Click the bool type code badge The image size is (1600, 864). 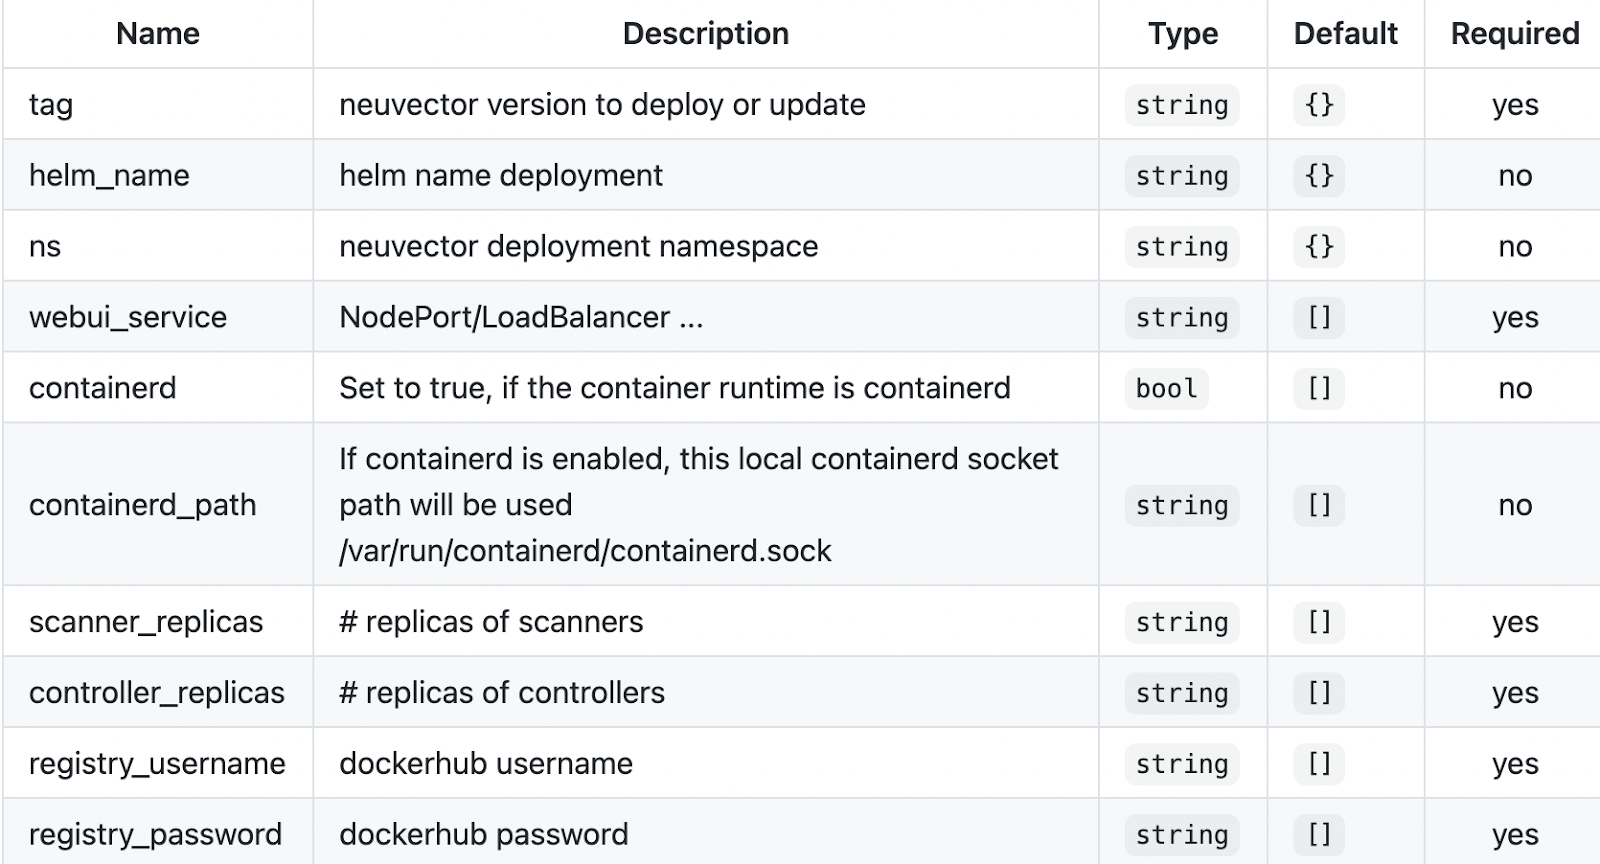click(x=1166, y=389)
